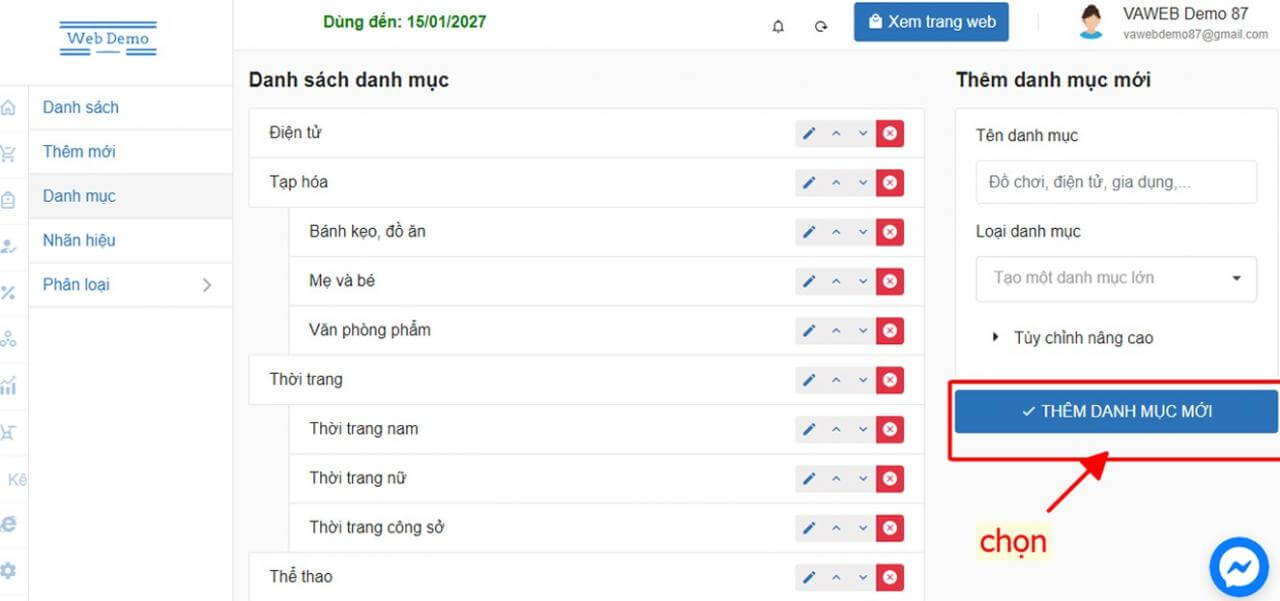This screenshot has width=1280, height=601.
Task: Click the home icon in sidebar
Action: tap(9, 107)
